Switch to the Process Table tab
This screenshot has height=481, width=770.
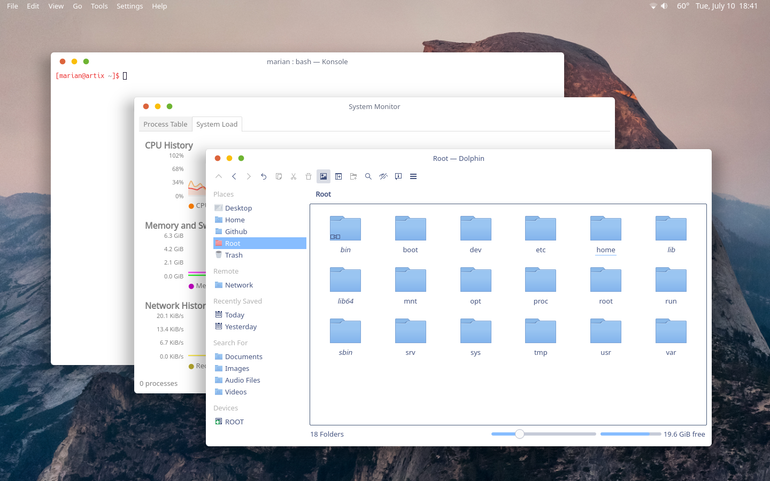(x=165, y=124)
